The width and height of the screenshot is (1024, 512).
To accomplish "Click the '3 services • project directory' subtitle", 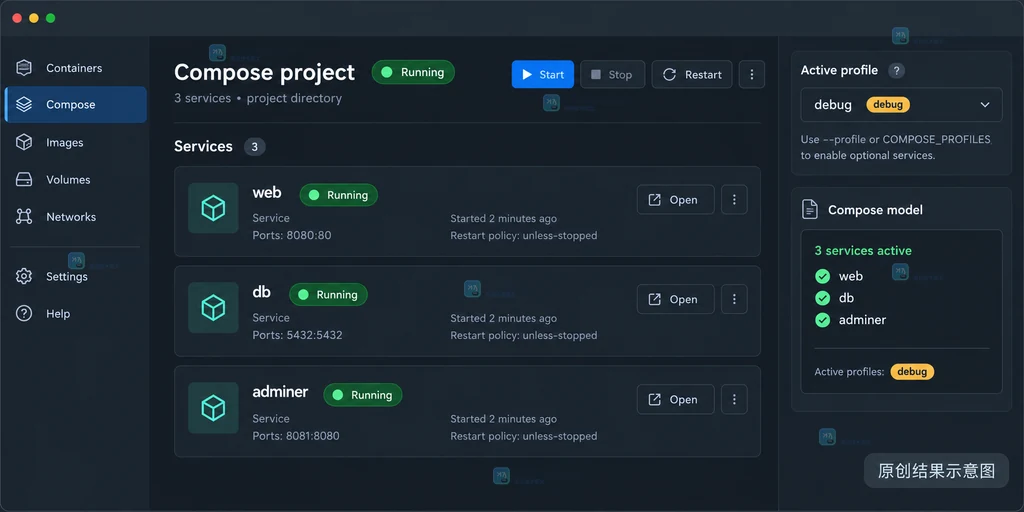I will [x=258, y=99].
